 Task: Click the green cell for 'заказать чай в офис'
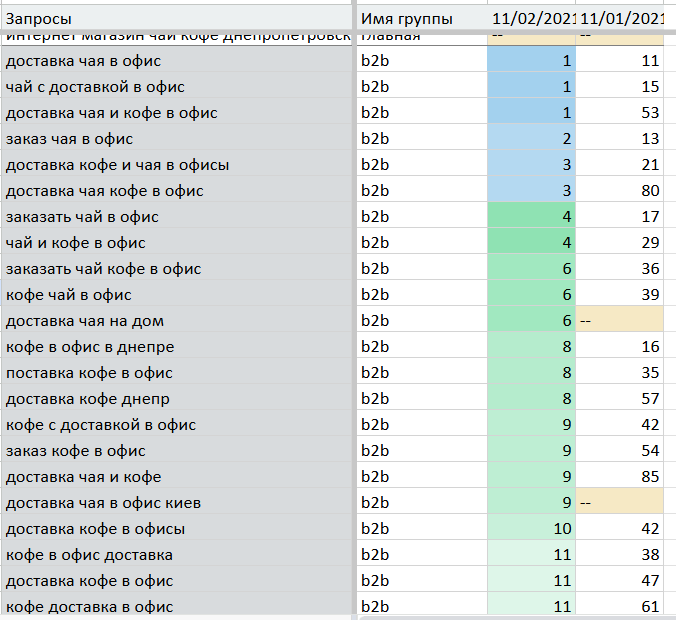click(532, 217)
